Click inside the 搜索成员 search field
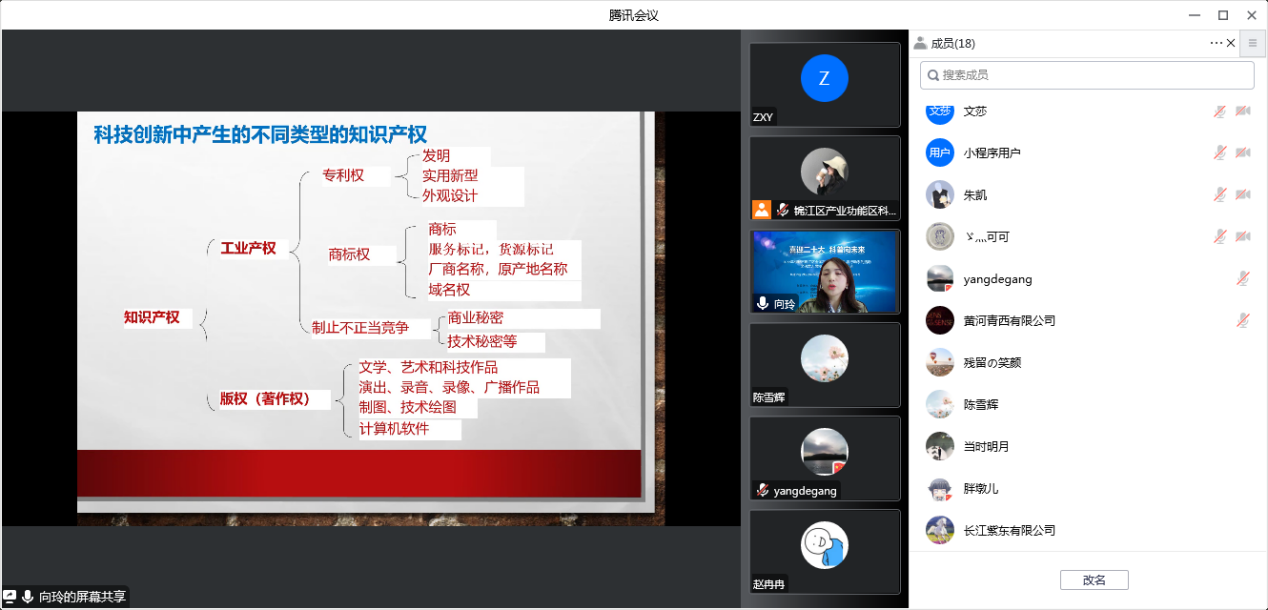The height and width of the screenshot is (610, 1268). click(x=1086, y=74)
